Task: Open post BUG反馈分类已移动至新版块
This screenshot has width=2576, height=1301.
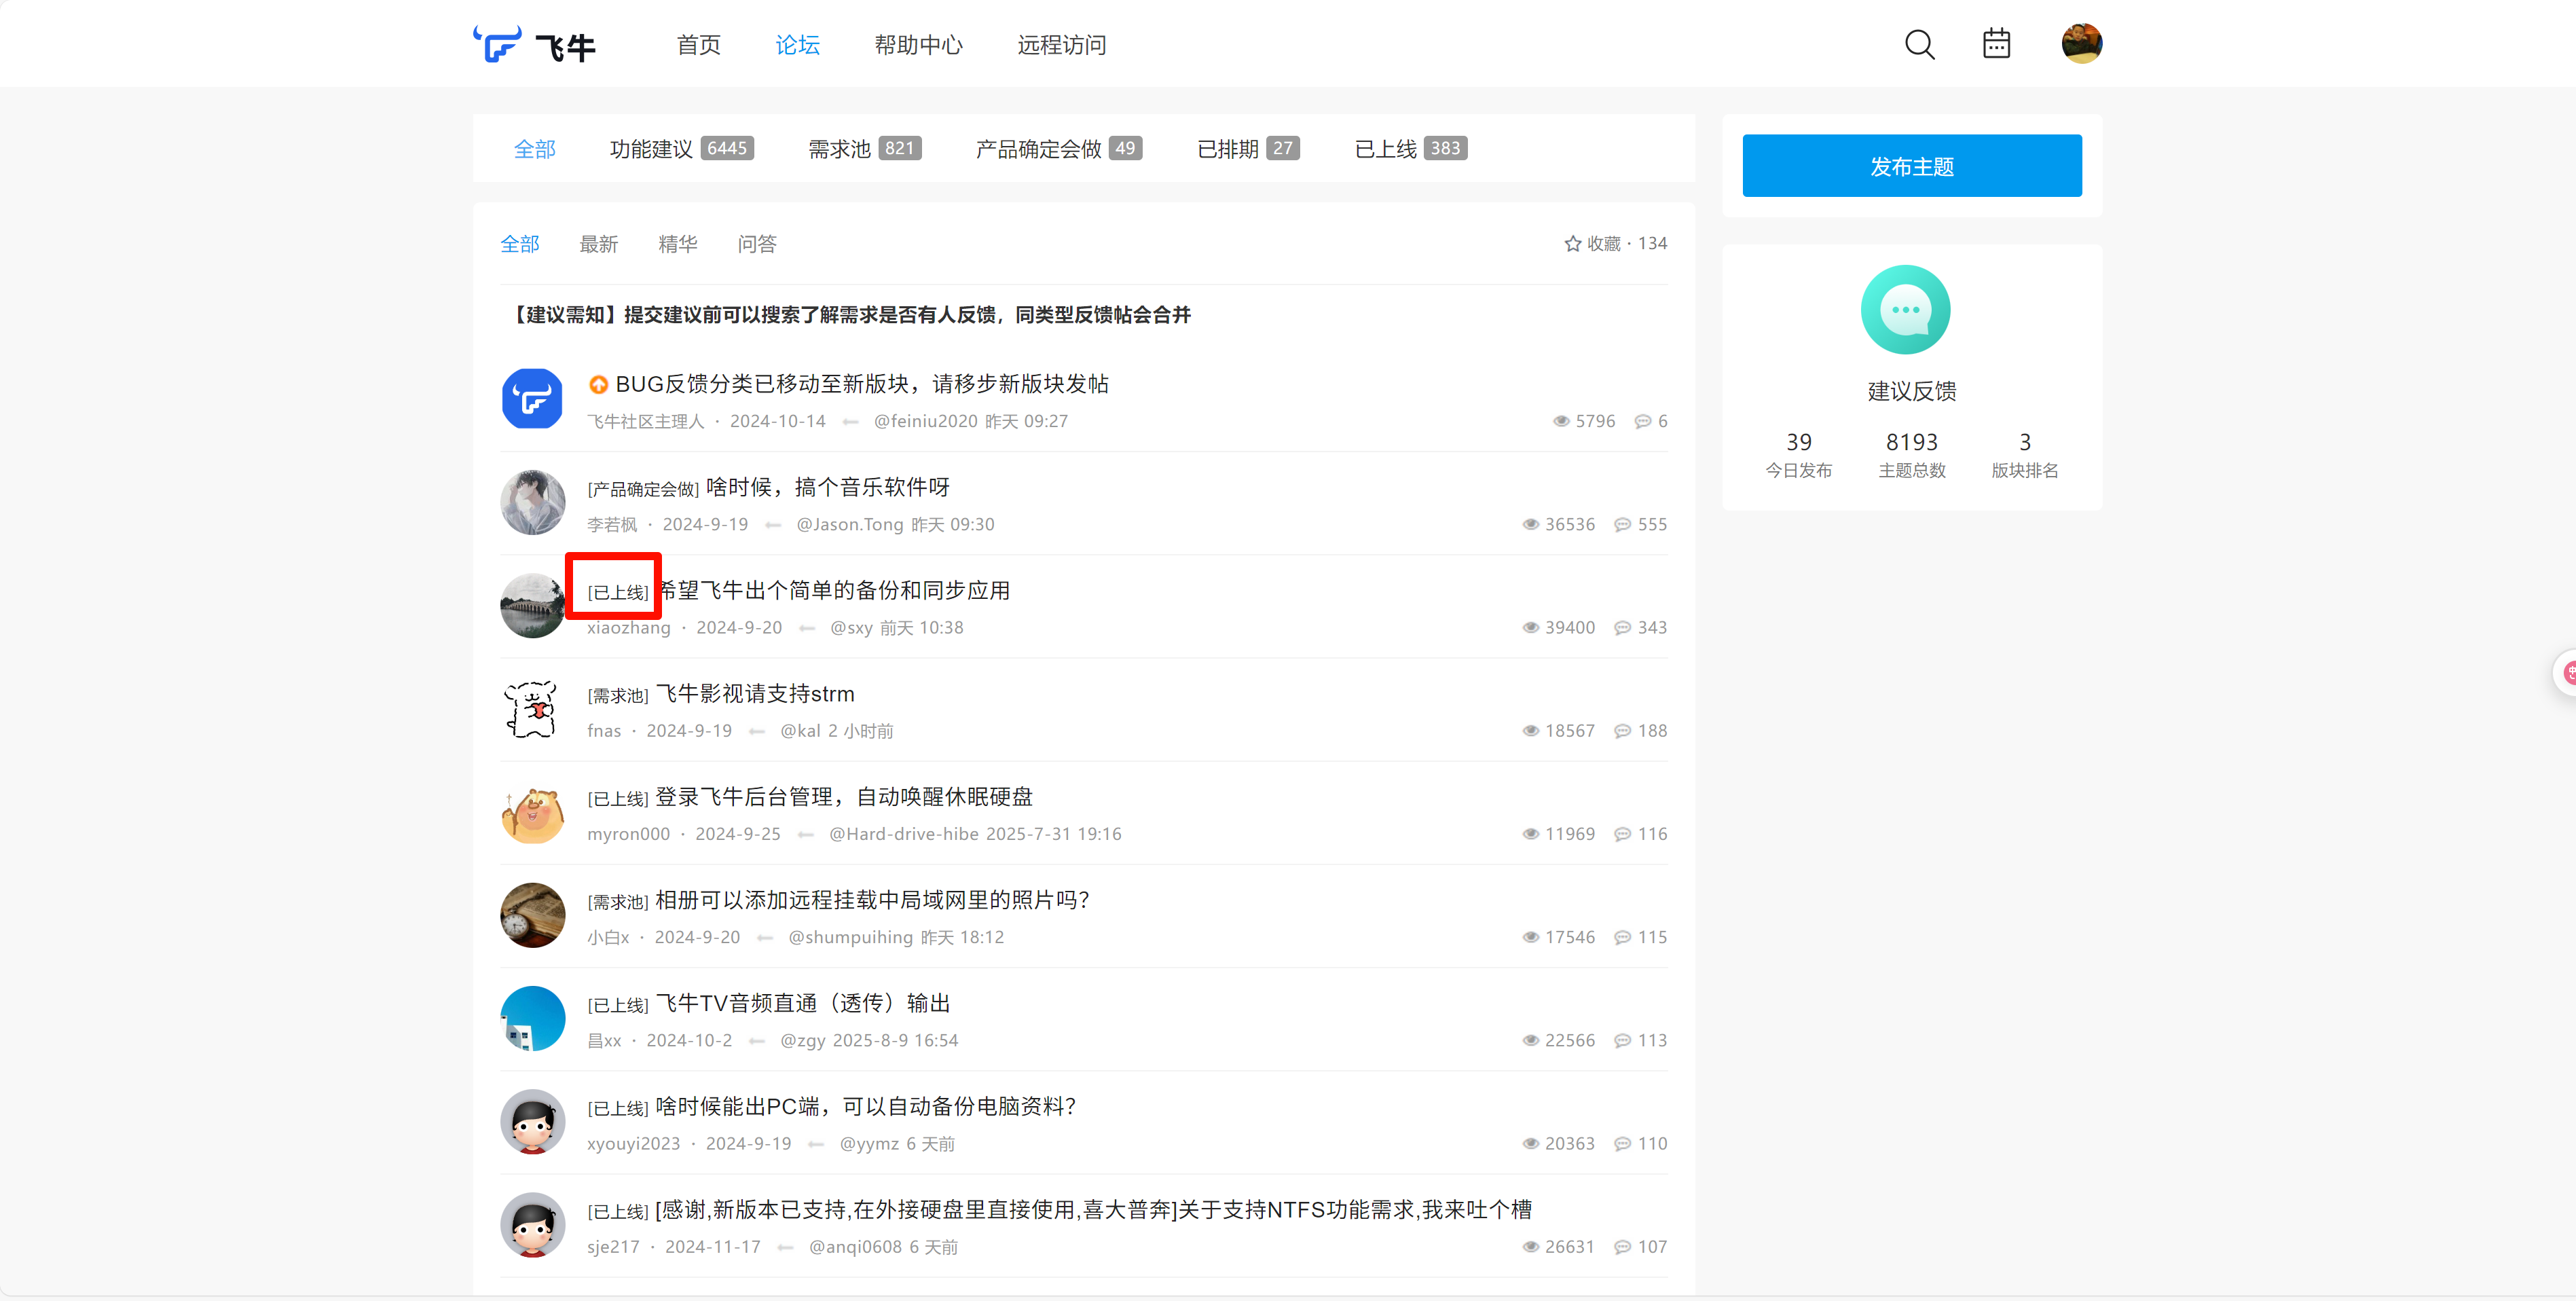Action: click(x=861, y=384)
